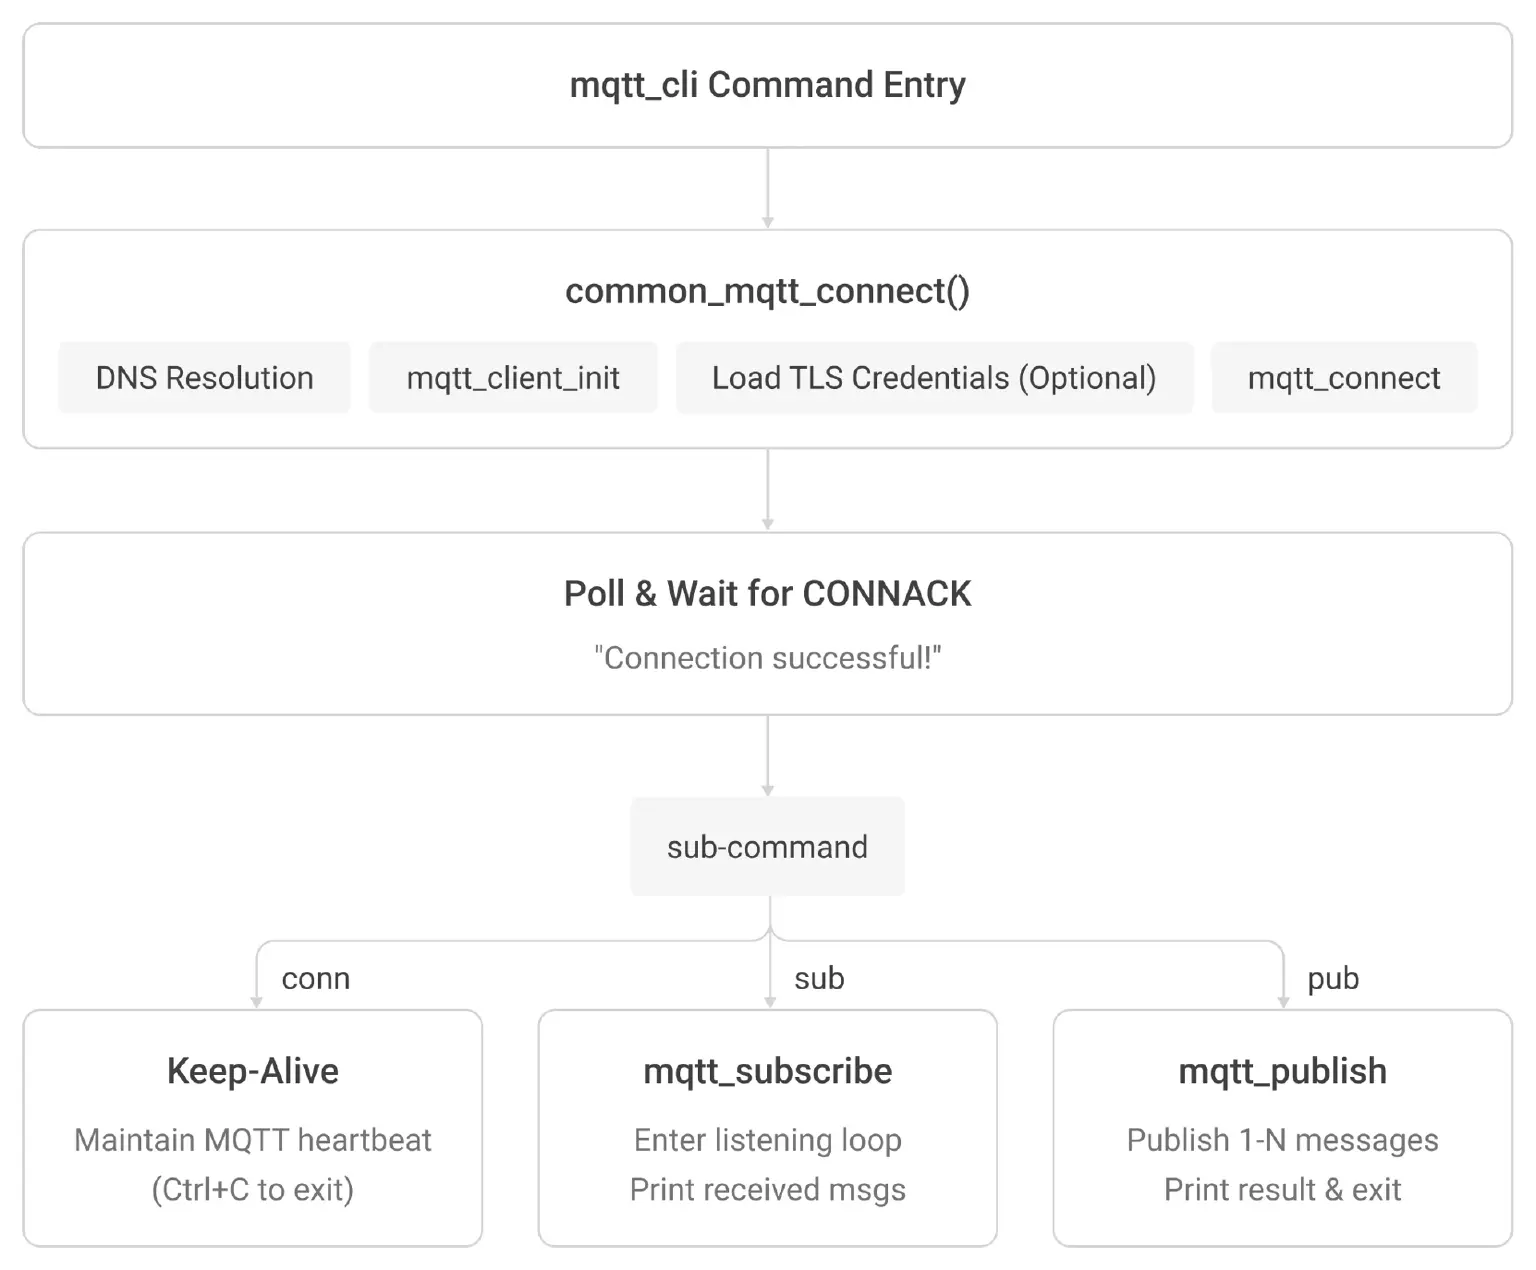Select the pub branch label
Screen dimensions: 1536x1270
click(x=1333, y=979)
